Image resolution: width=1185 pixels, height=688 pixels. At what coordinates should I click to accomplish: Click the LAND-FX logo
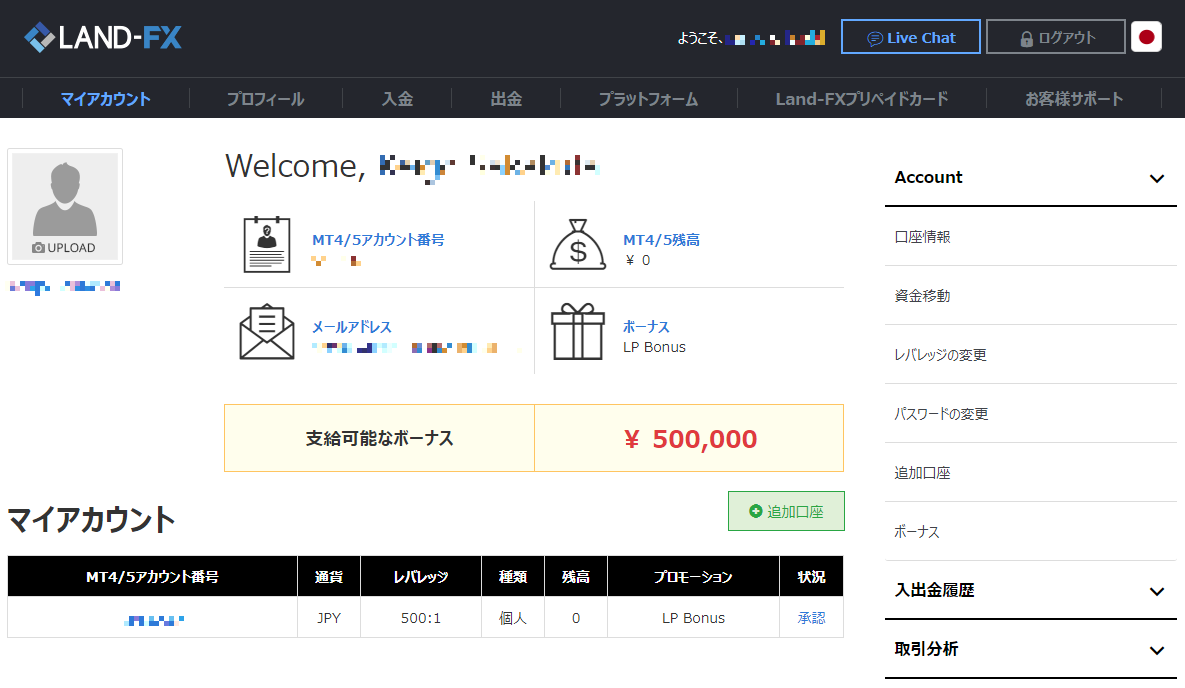(103, 38)
